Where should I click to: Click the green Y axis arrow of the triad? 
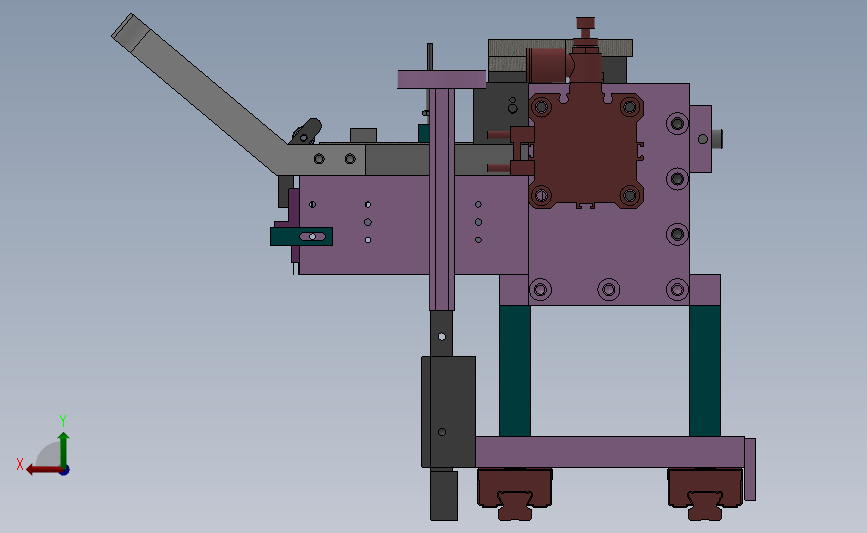coord(63,449)
